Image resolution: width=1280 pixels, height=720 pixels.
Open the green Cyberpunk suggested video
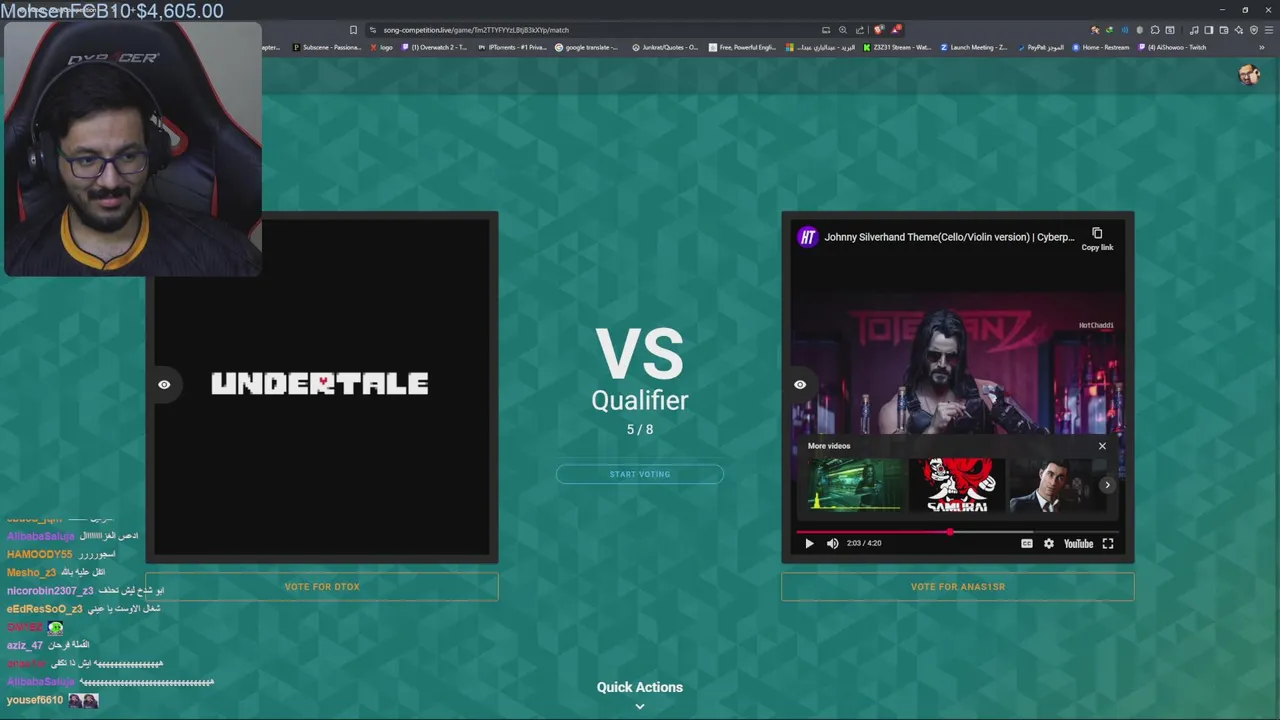coord(855,485)
